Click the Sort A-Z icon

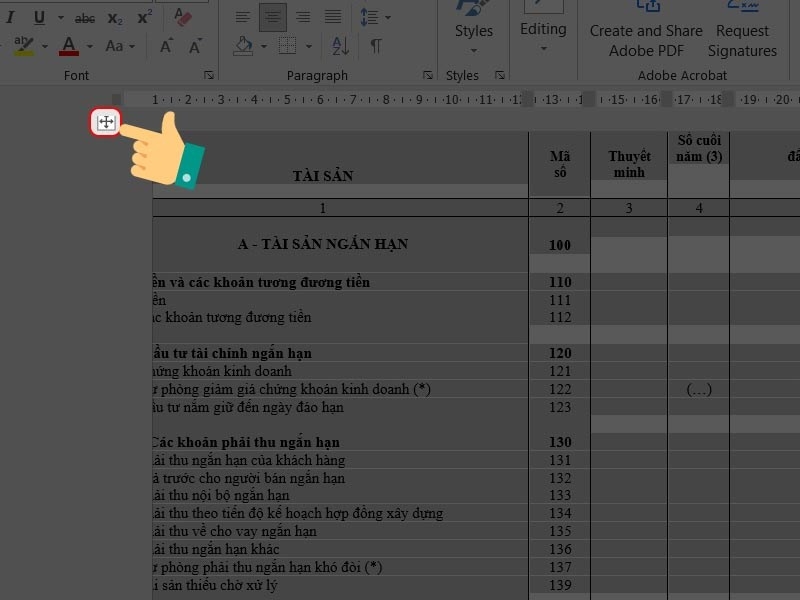(340, 46)
